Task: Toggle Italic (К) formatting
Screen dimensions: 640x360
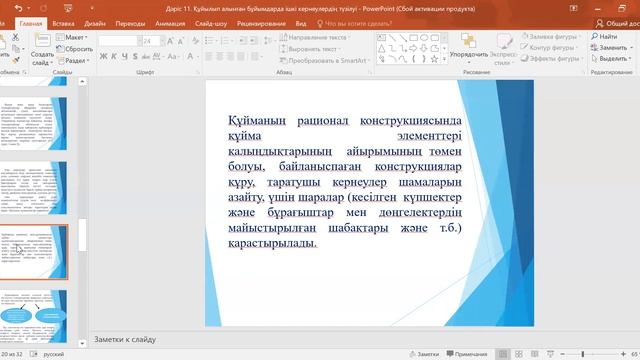Action: click(114, 56)
